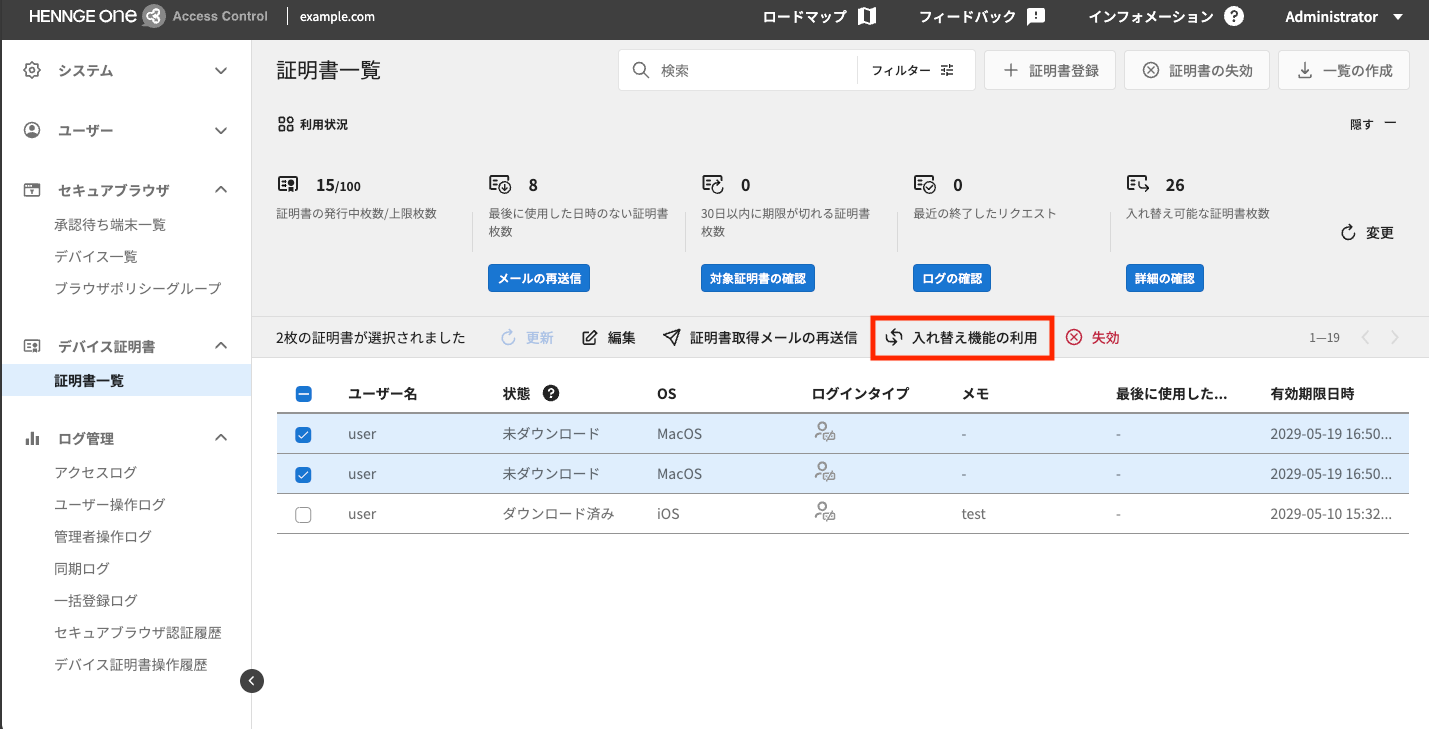Click the ログの確認 button

click(952, 278)
